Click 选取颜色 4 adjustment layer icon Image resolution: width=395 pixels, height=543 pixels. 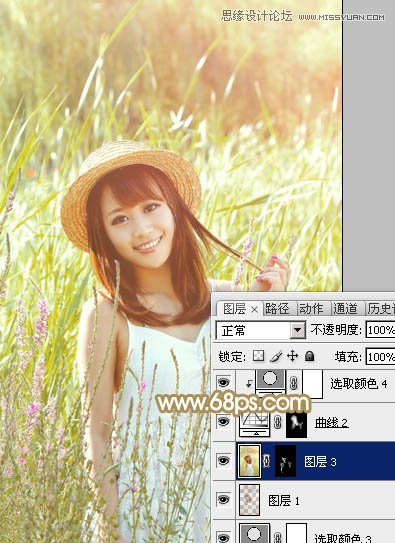tap(270, 382)
